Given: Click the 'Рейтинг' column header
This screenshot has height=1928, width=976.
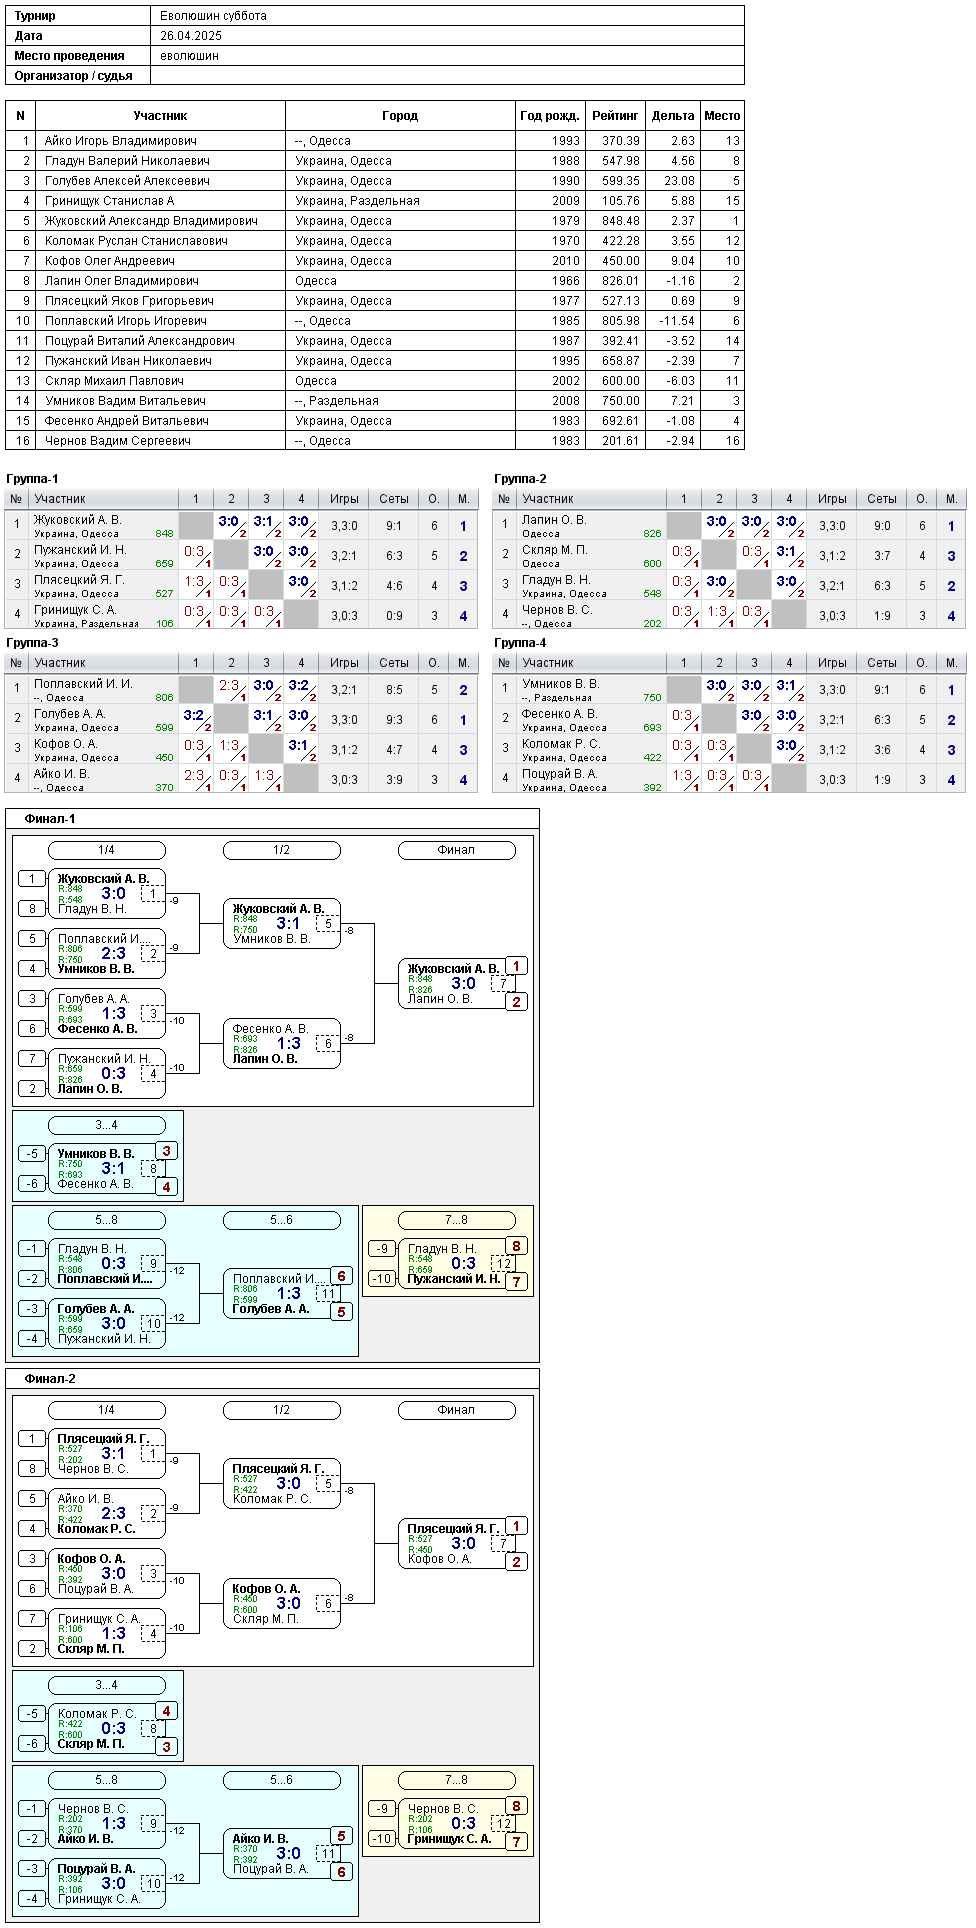Looking at the screenshot, I should (x=614, y=116).
